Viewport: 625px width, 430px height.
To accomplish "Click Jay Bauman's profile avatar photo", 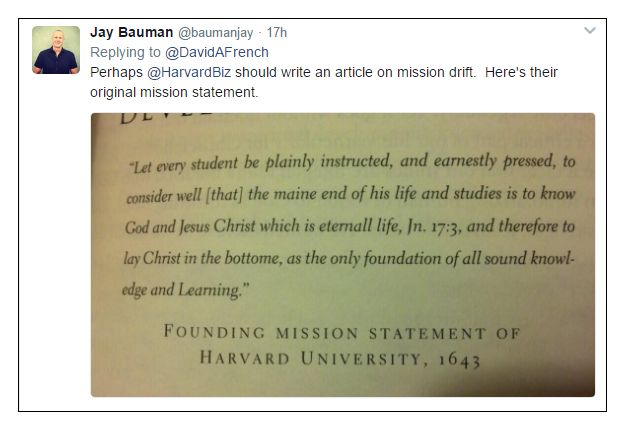I will click(56, 50).
